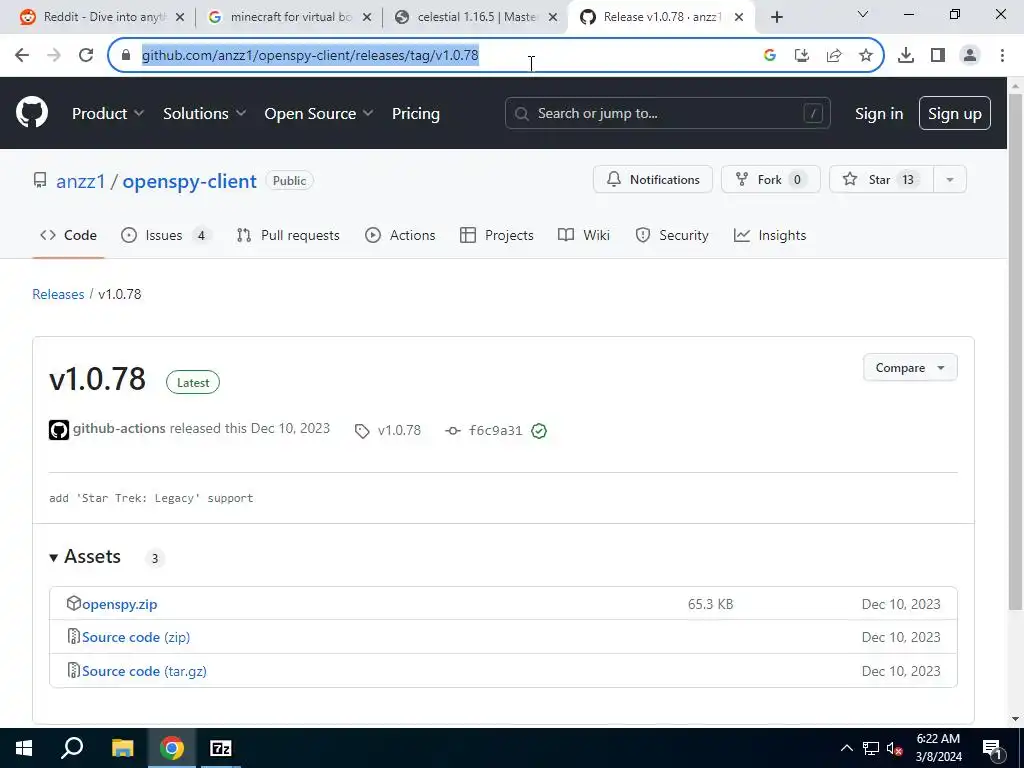The height and width of the screenshot is (768, 1024).
Task: Reload the page with refresh icon
Action: 86,56
